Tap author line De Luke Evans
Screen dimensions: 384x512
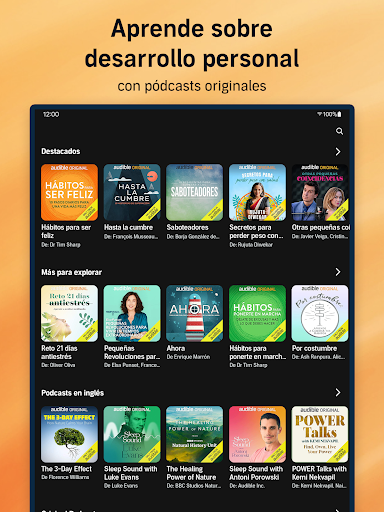[x=121, y=486]
